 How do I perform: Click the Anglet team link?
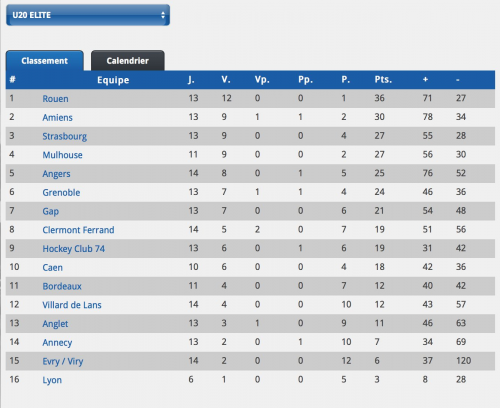click(55, 324)
